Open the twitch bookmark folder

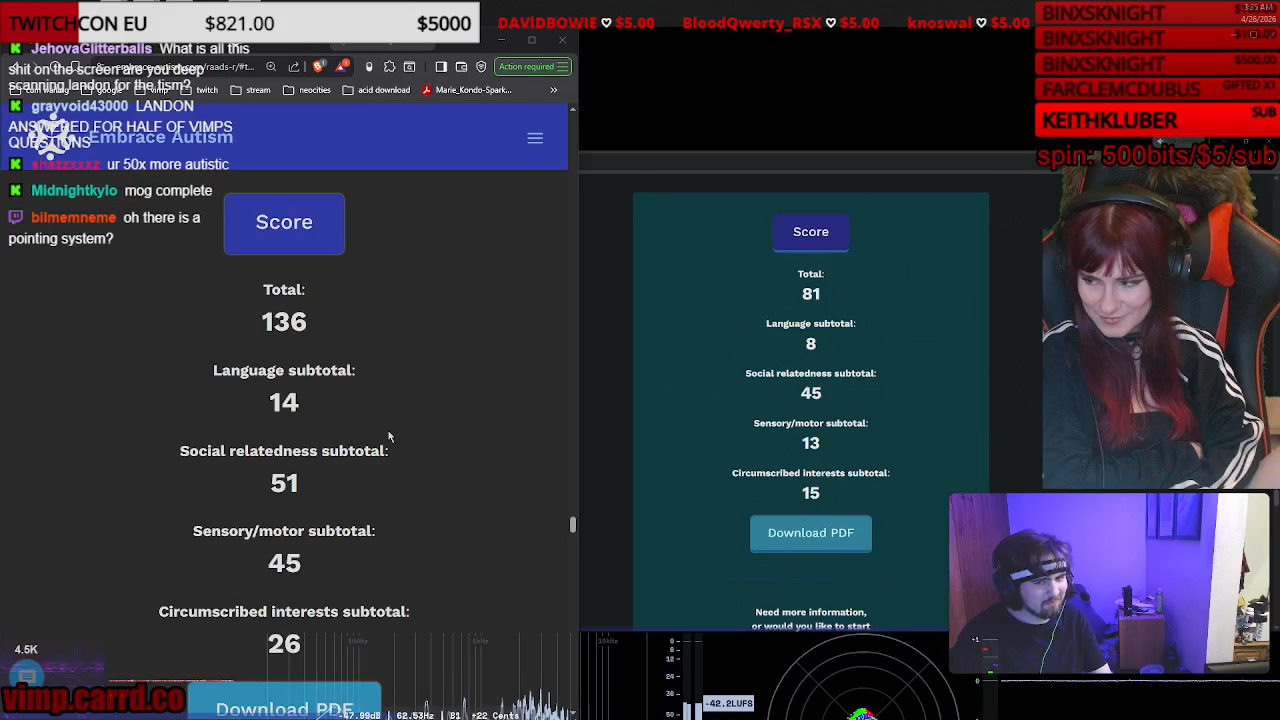pyautogui.click(x=200, y=90)
